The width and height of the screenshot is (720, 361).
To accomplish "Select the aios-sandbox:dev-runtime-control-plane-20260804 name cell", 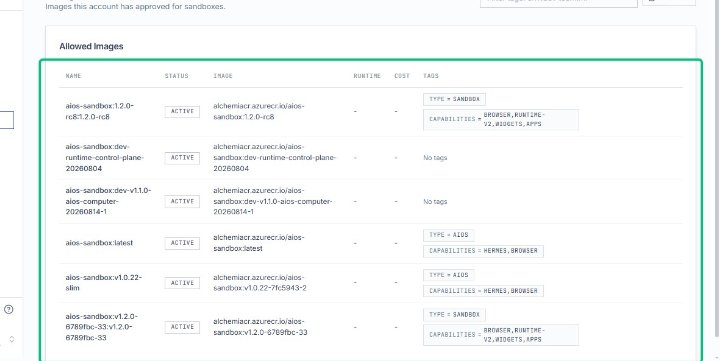I will tap(105, 158).
